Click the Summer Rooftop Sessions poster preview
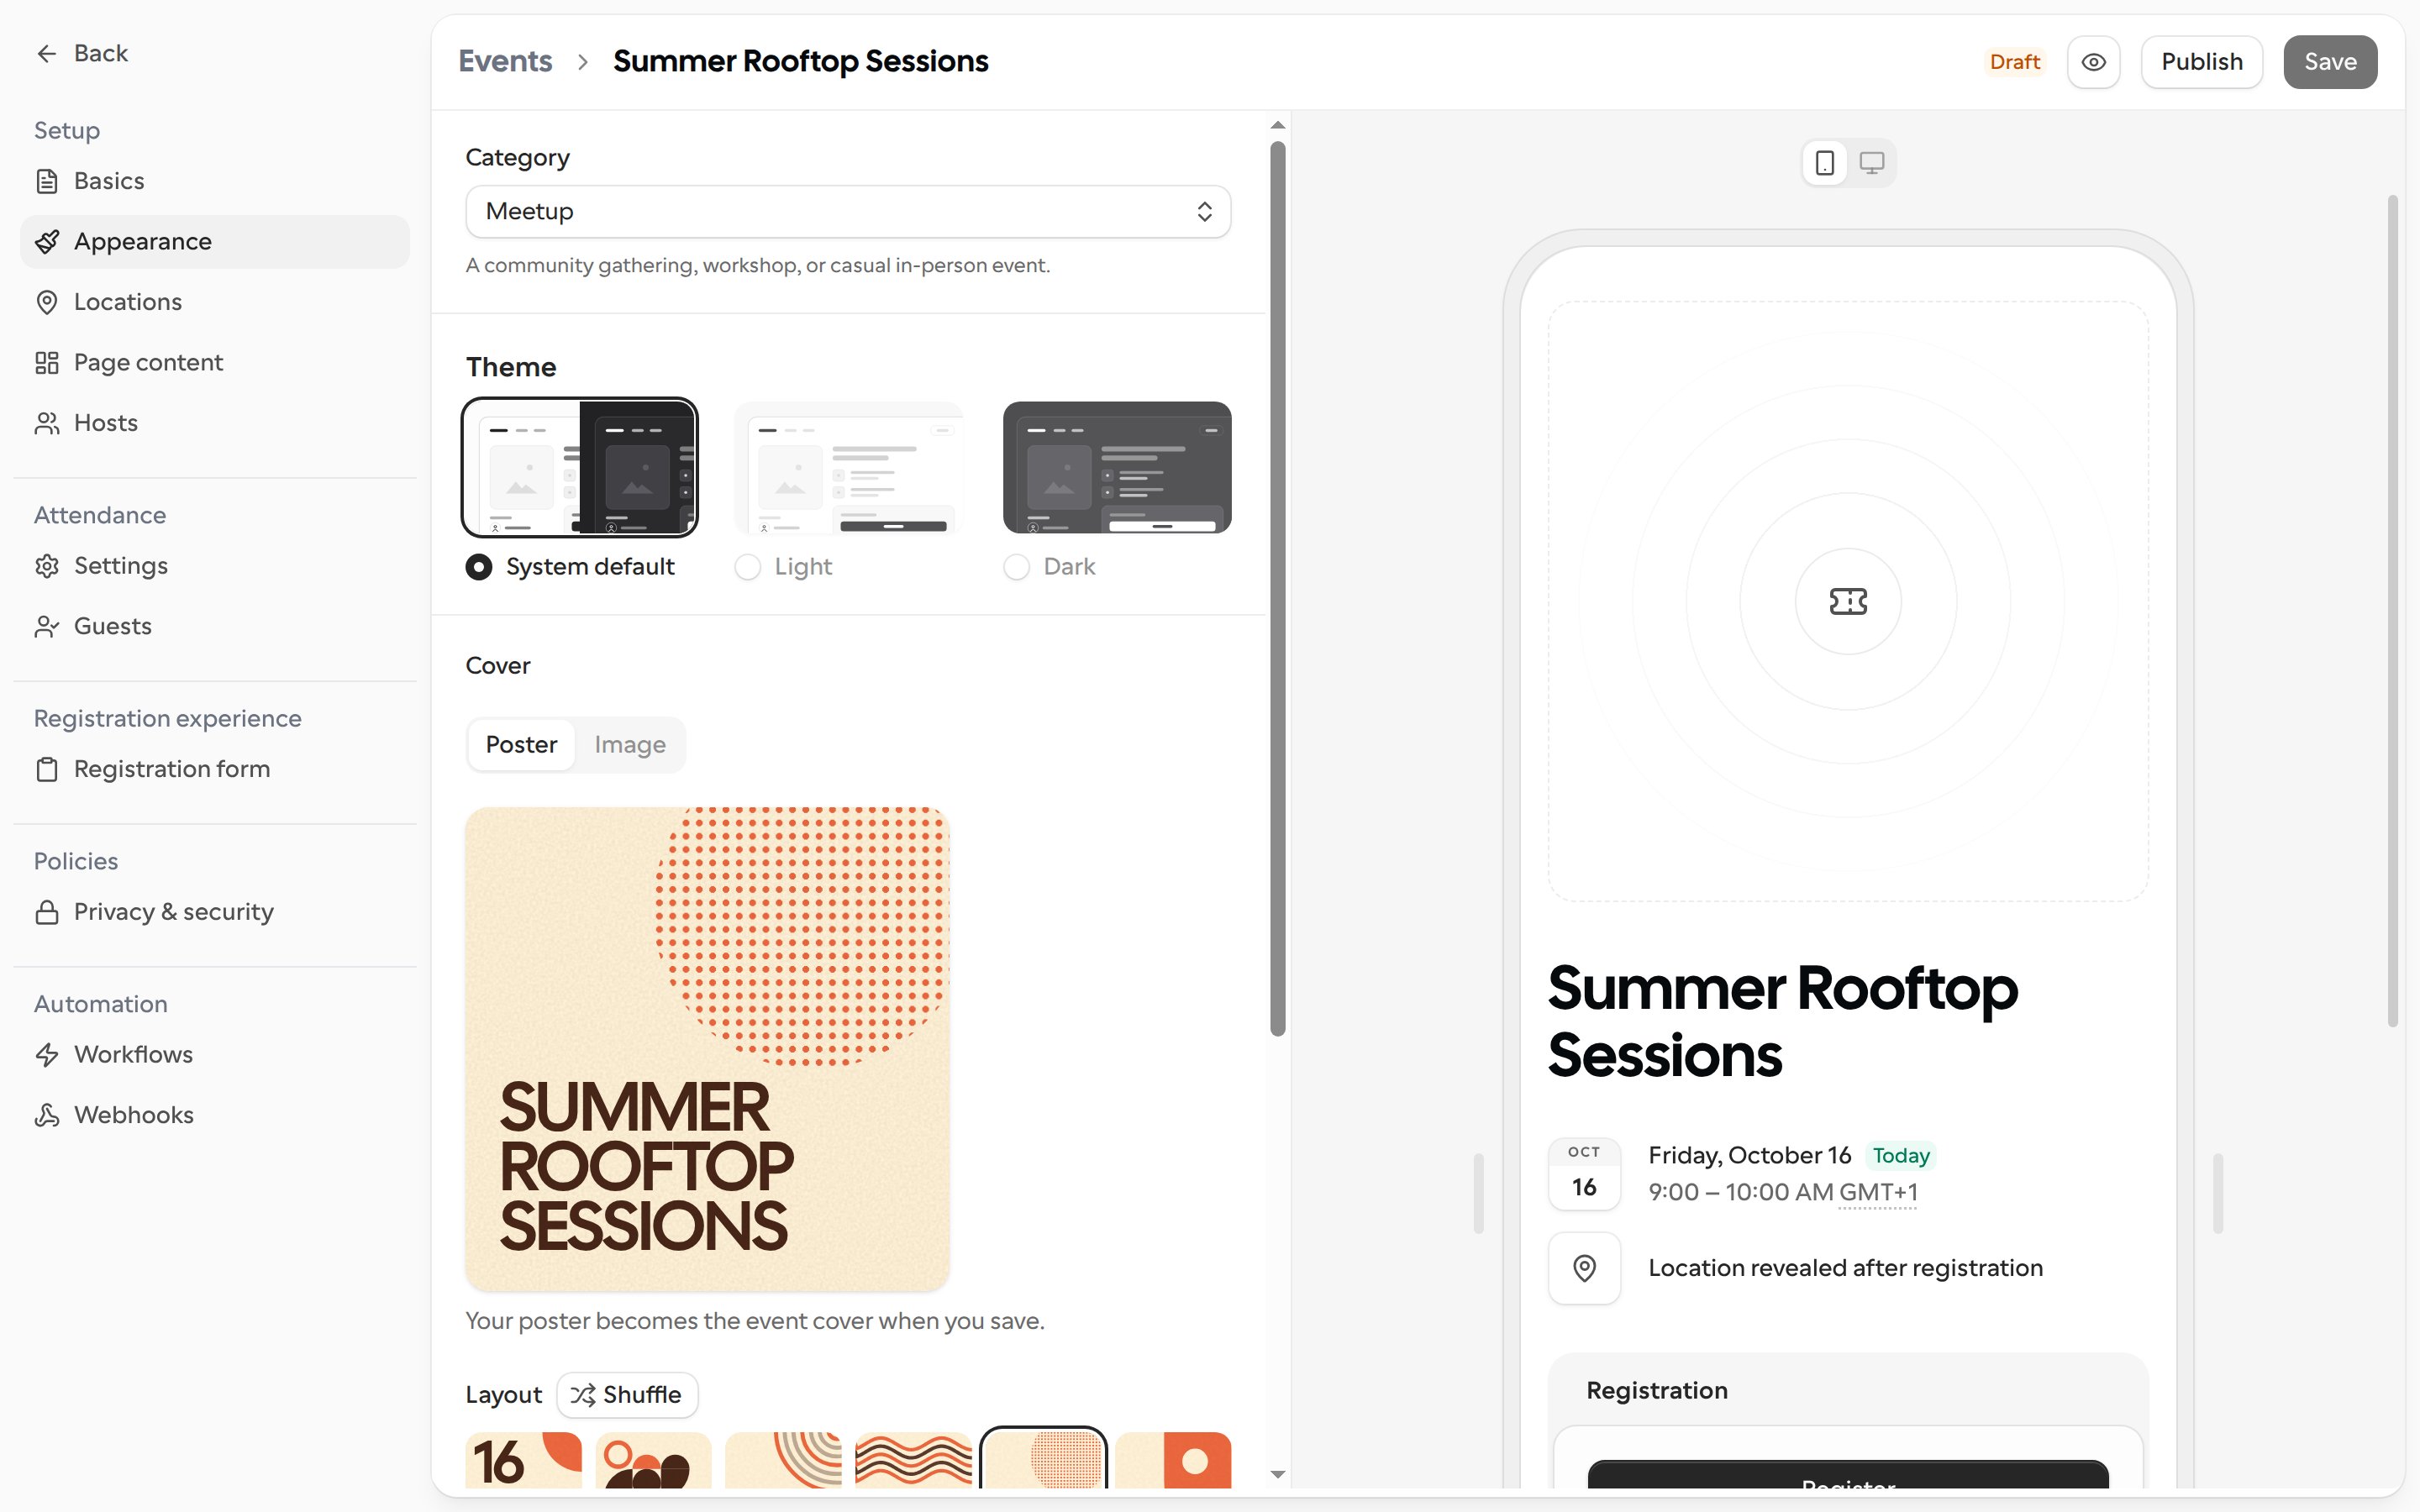This screenshot has height=1512, width=2420. pos(707,1049)
